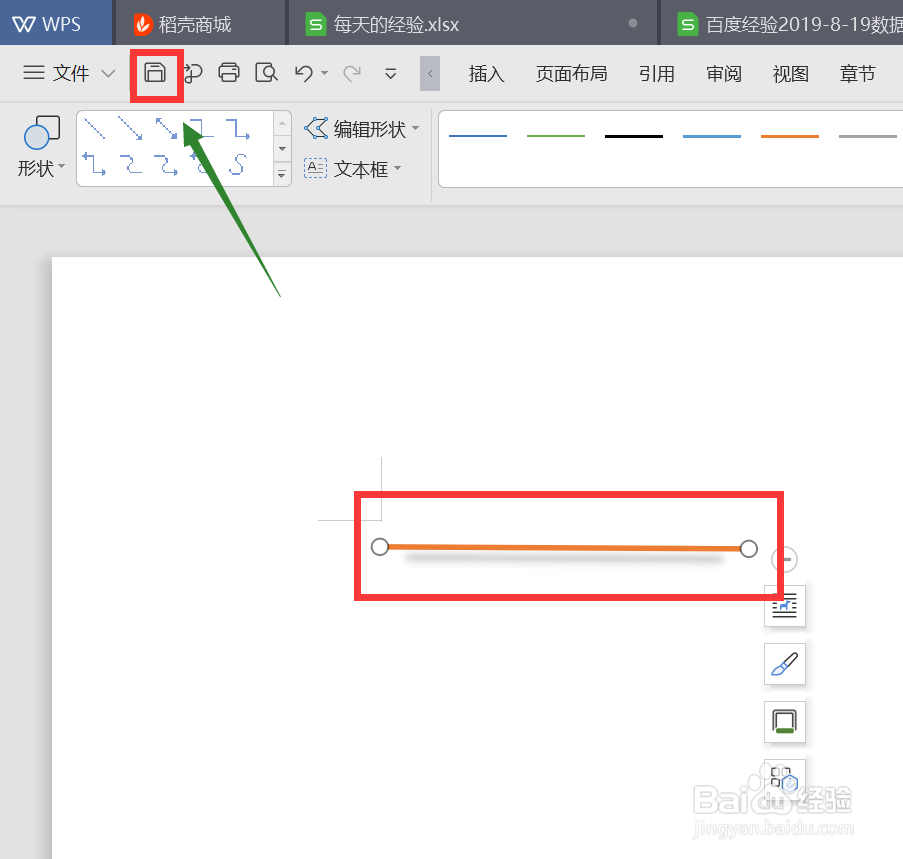Viewport: 903px width, 859px height.
Task: Open shape outline floating button
Action: tap(784, 721)
